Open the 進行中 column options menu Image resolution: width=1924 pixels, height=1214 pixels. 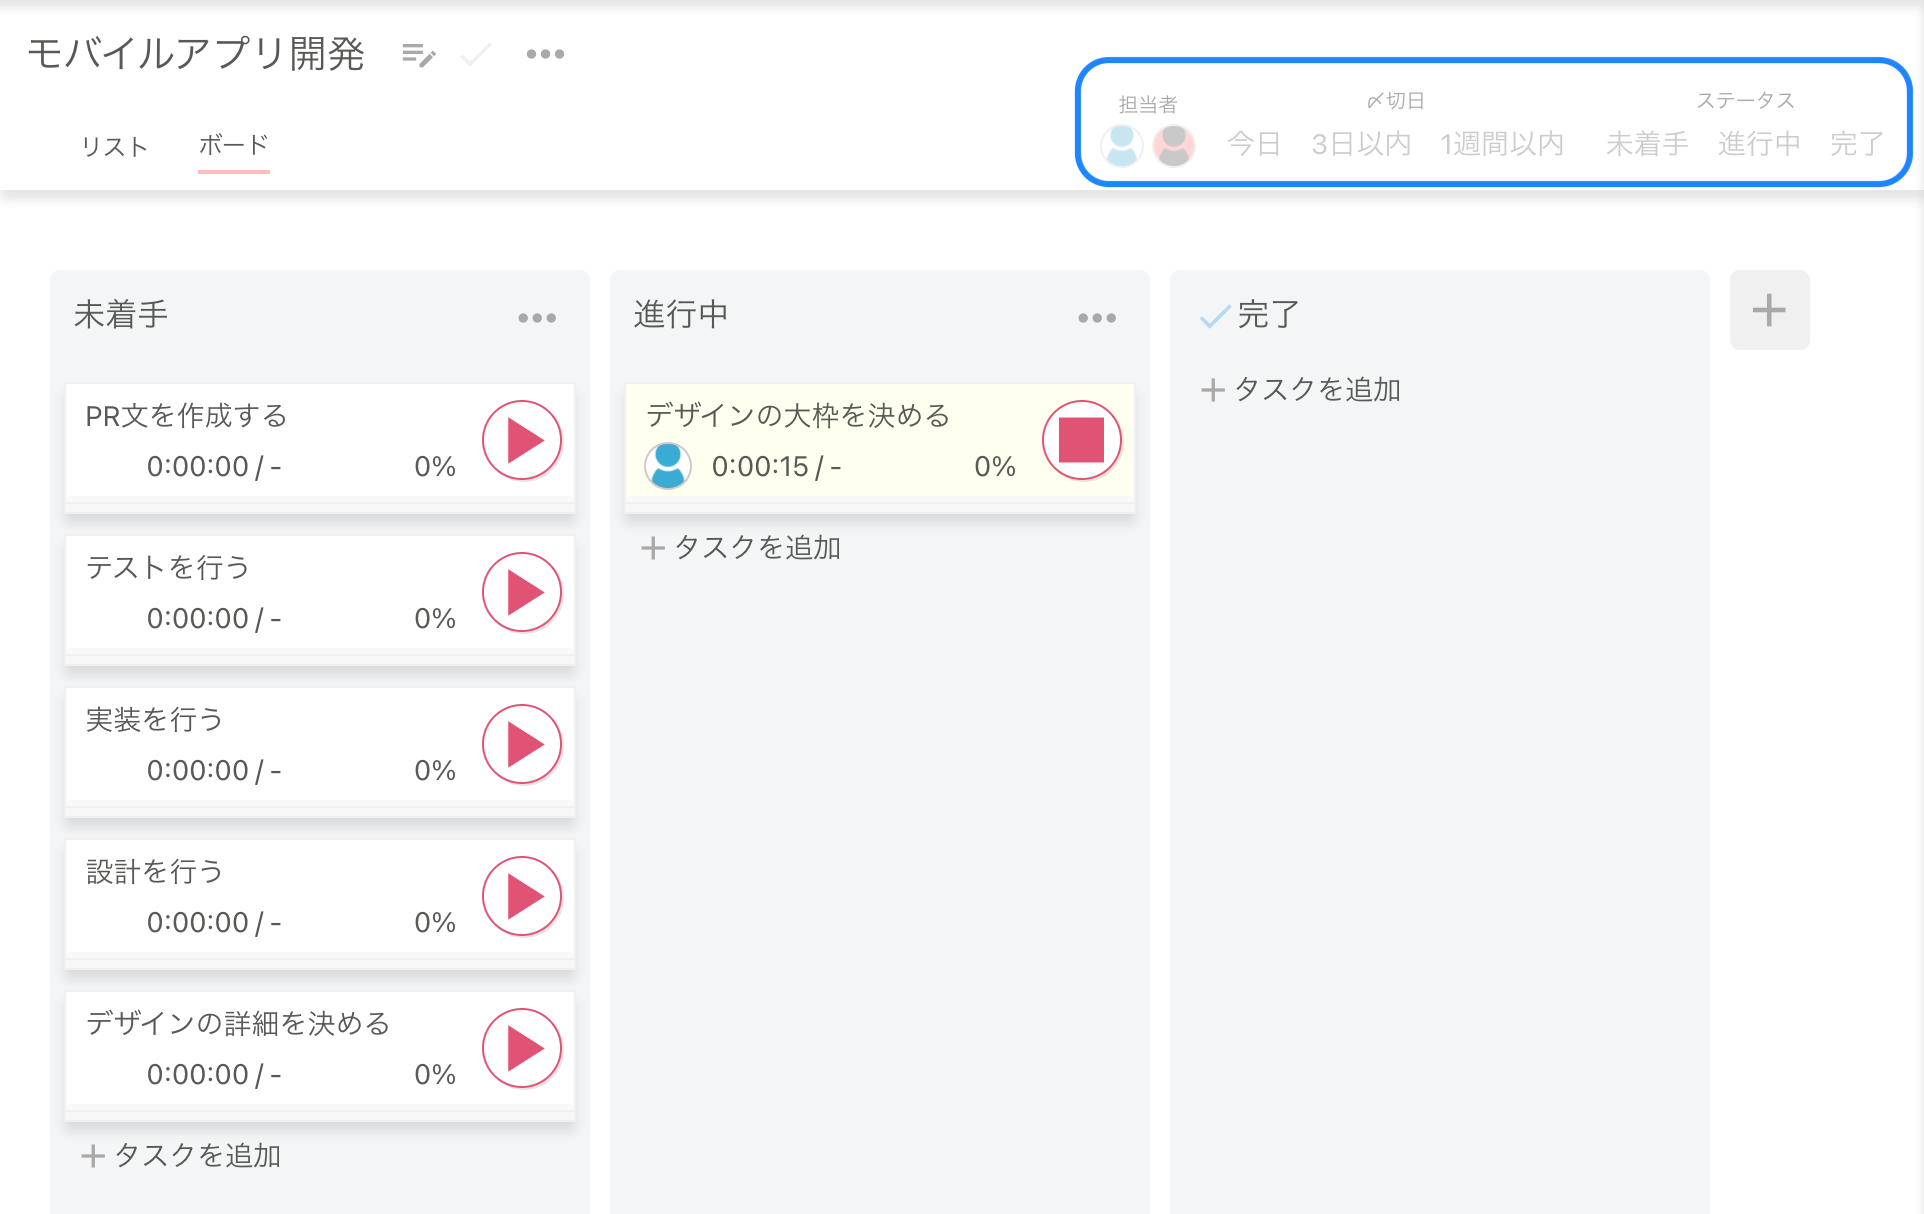(1096, 317)
